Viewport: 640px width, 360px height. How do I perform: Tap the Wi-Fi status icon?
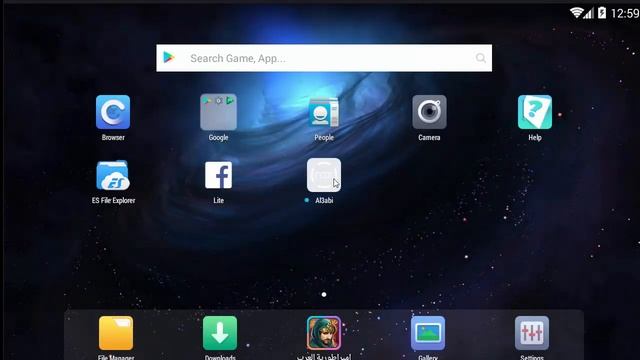pos(576,13)
